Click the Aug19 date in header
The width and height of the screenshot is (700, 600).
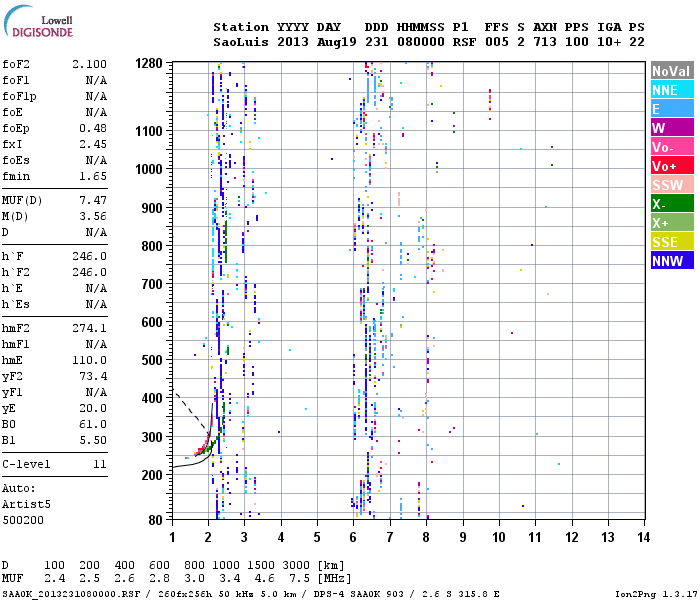point(337,42)
